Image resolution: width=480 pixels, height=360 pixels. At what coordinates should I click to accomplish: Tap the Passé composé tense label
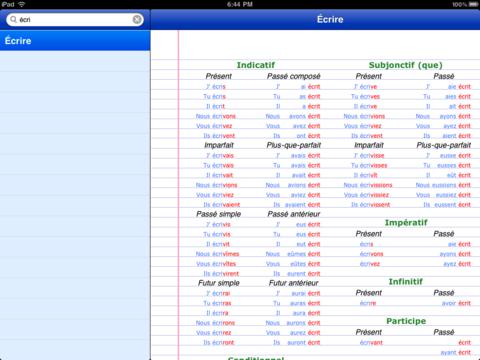click(294, 76)
